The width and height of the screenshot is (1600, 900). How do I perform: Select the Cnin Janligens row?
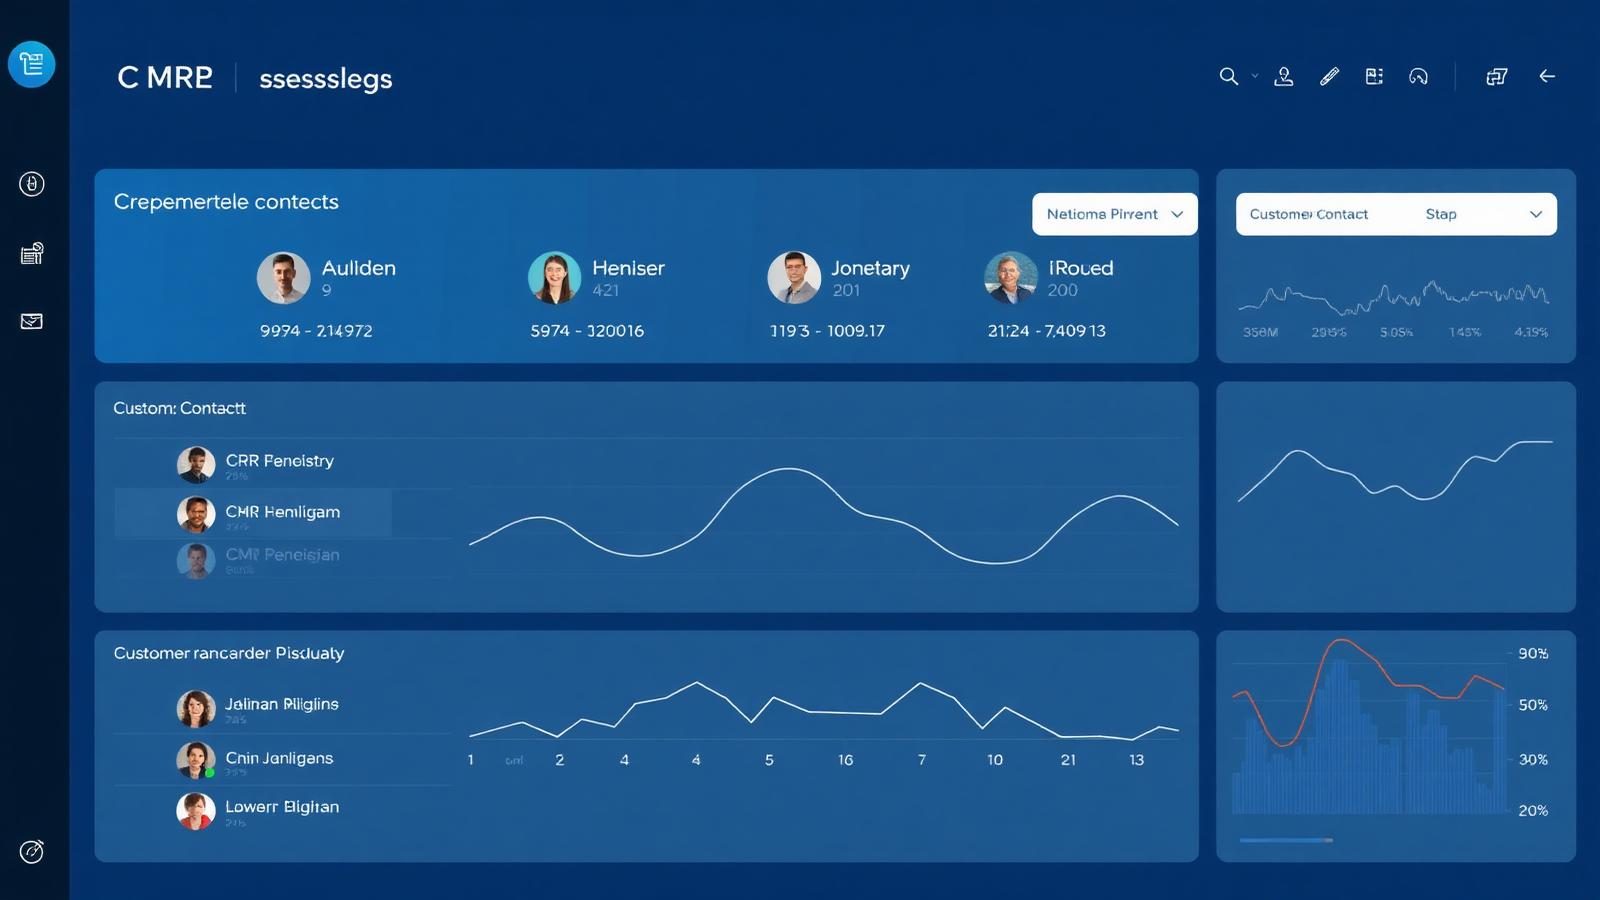(282, 760)
